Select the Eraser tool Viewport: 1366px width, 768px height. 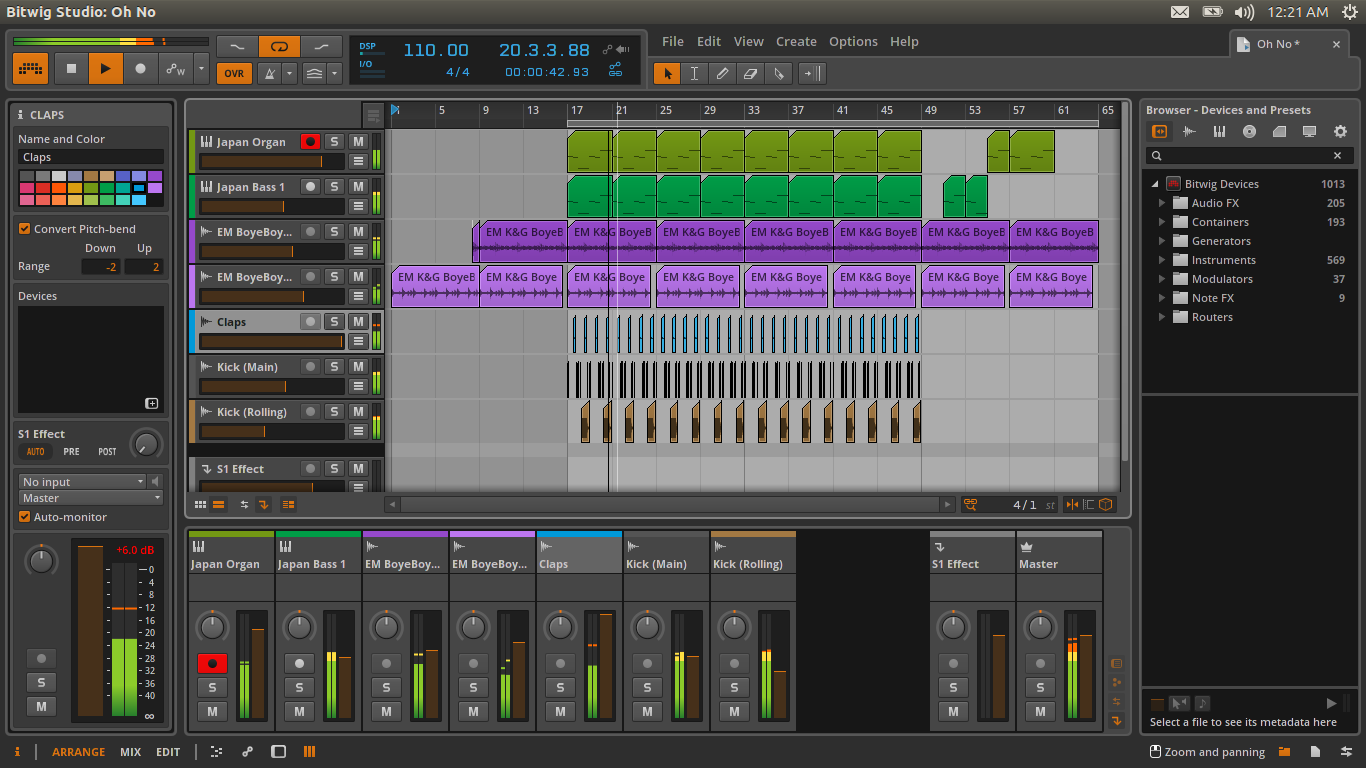tap(751, 73)
